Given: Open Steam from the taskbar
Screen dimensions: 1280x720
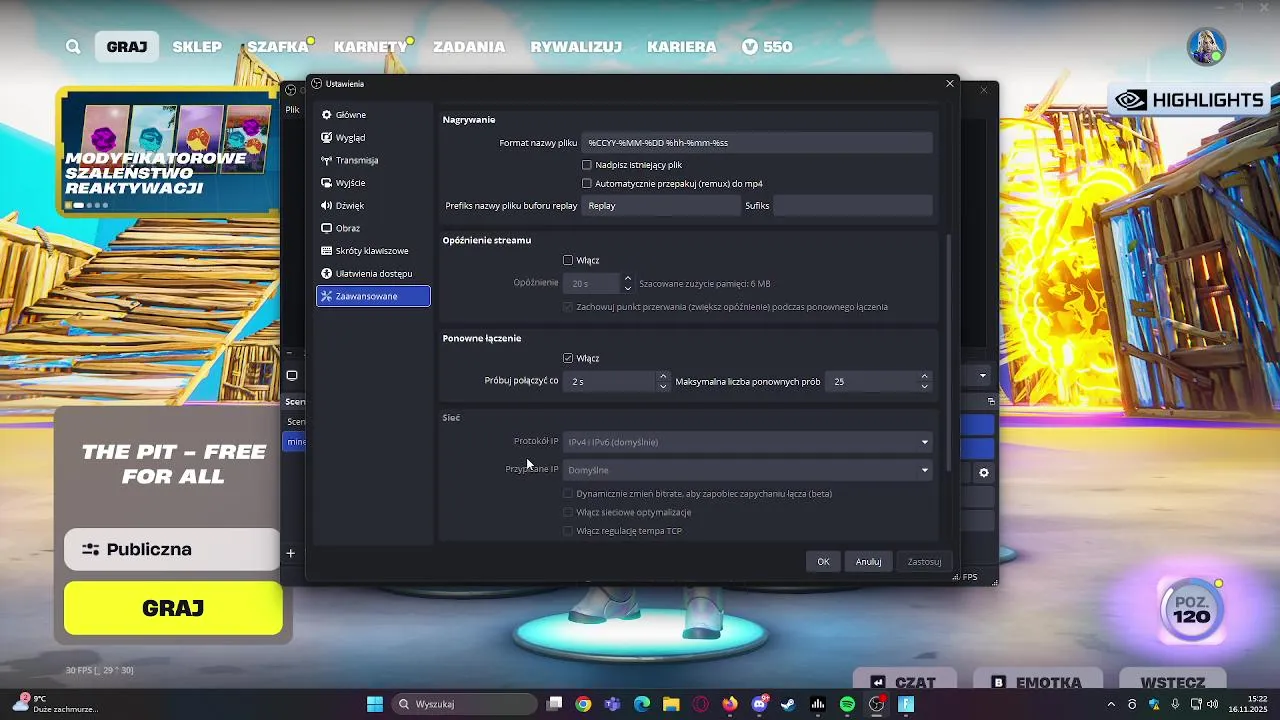Looking at the screenshot, I should coord(788,704).
